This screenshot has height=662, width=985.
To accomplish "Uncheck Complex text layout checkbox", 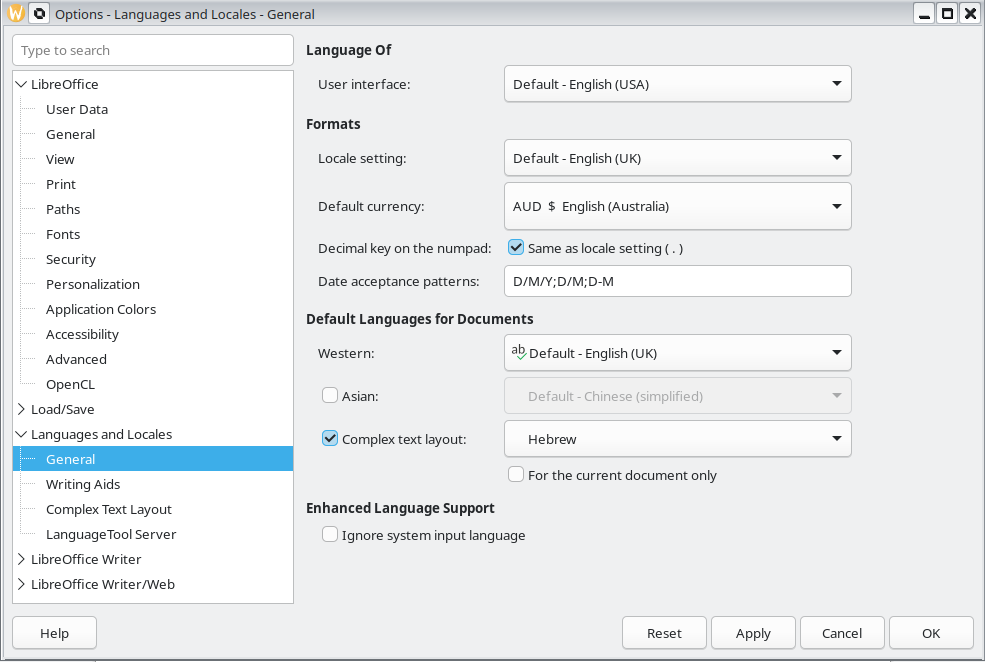I will click(330, 438).
